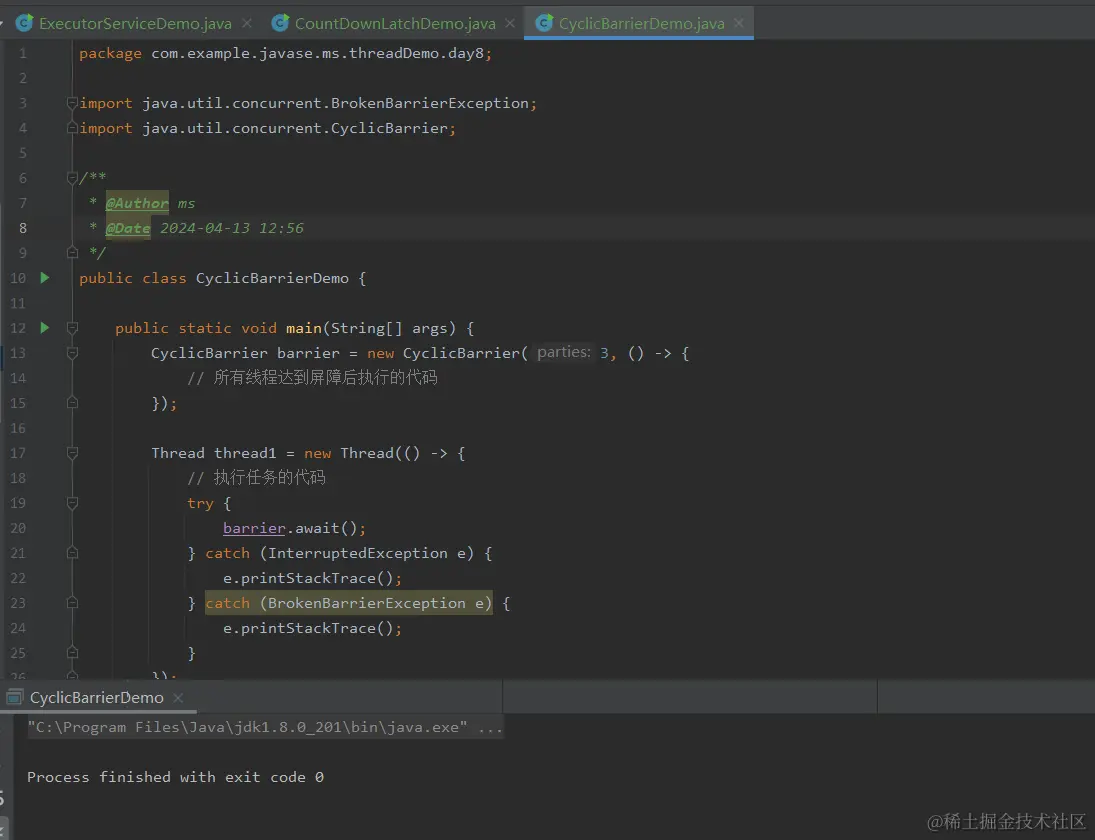Click the CountDownLatchDemo.java class file icon
1095x840 pixels.
click(280, 23)
